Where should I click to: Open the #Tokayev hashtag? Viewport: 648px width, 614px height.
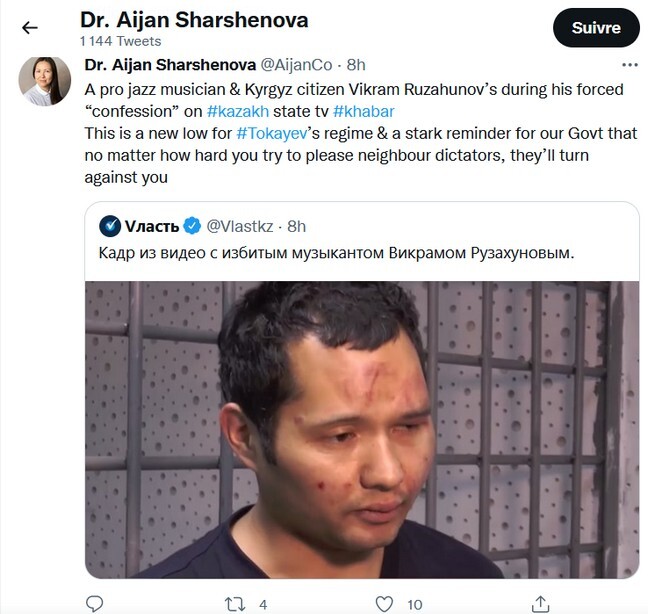(272, 133)
